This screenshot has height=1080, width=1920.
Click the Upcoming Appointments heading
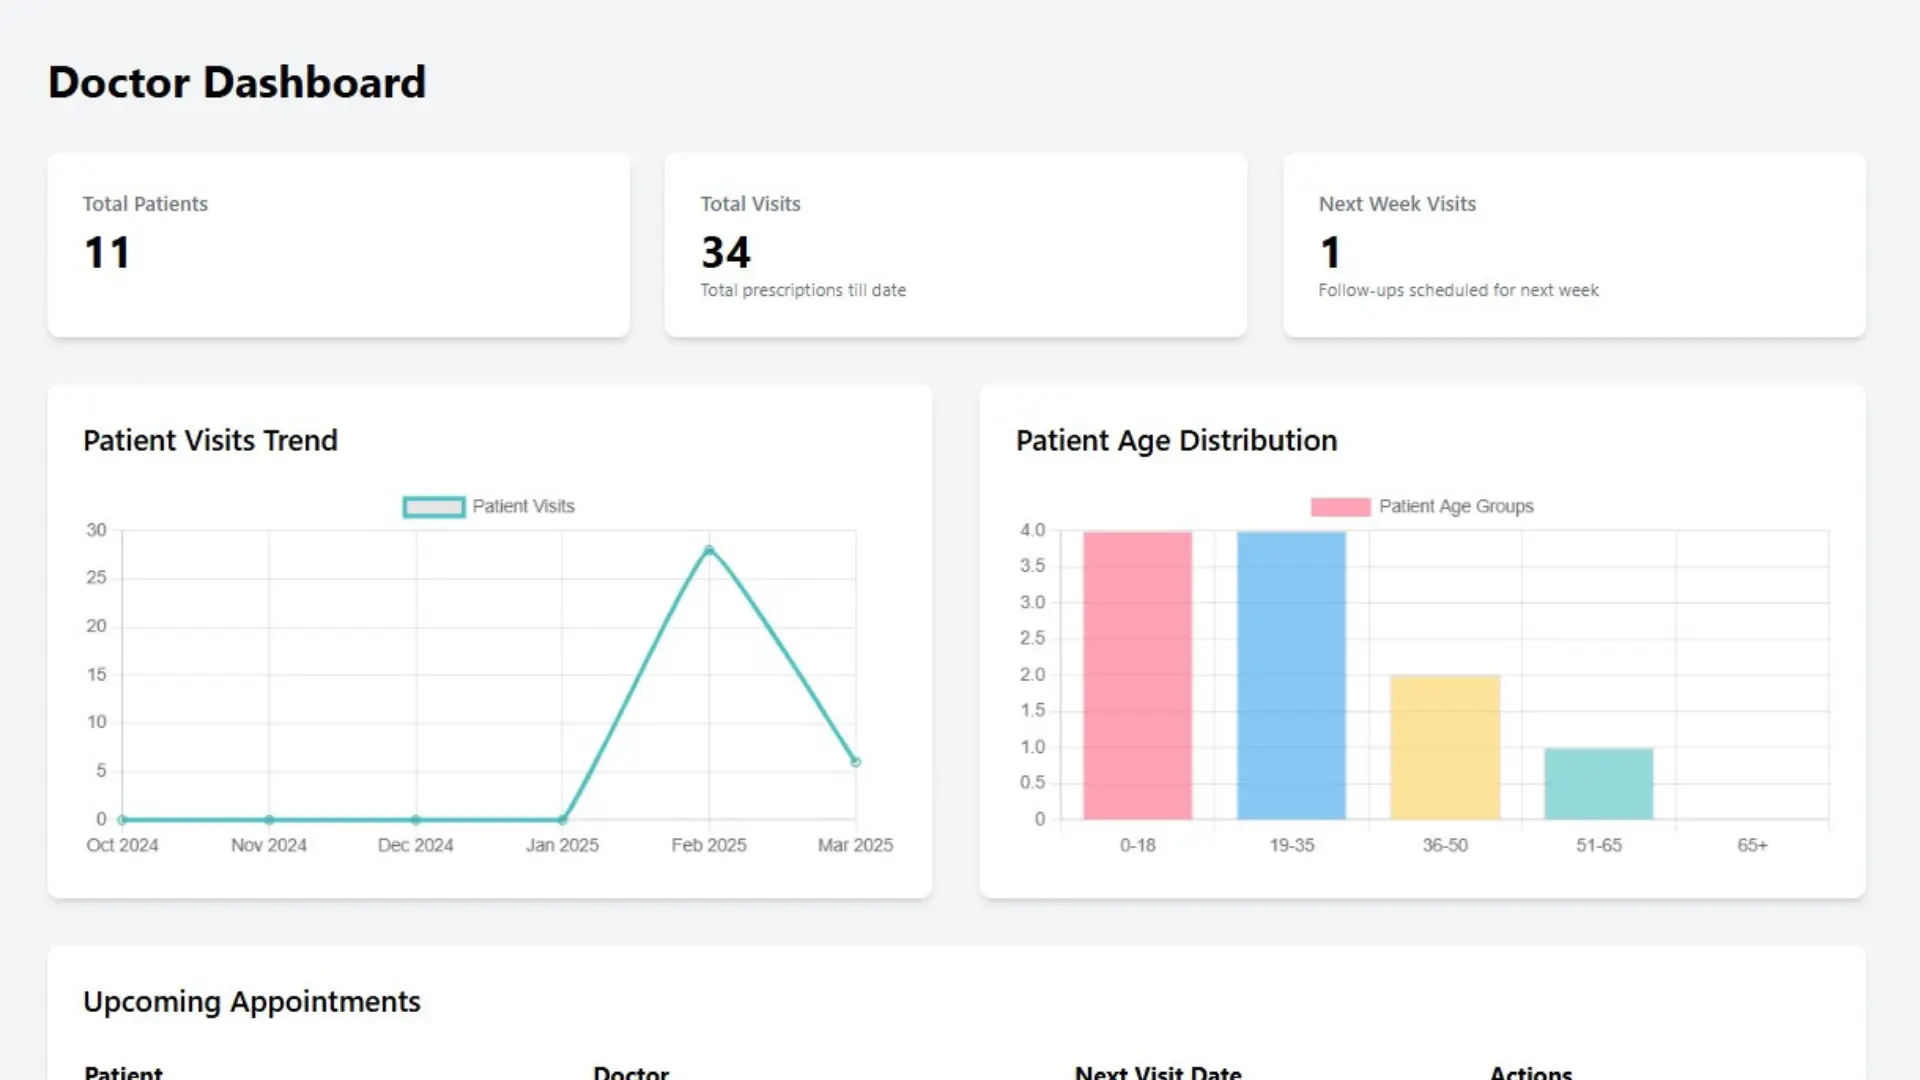tap(252, 1002)
